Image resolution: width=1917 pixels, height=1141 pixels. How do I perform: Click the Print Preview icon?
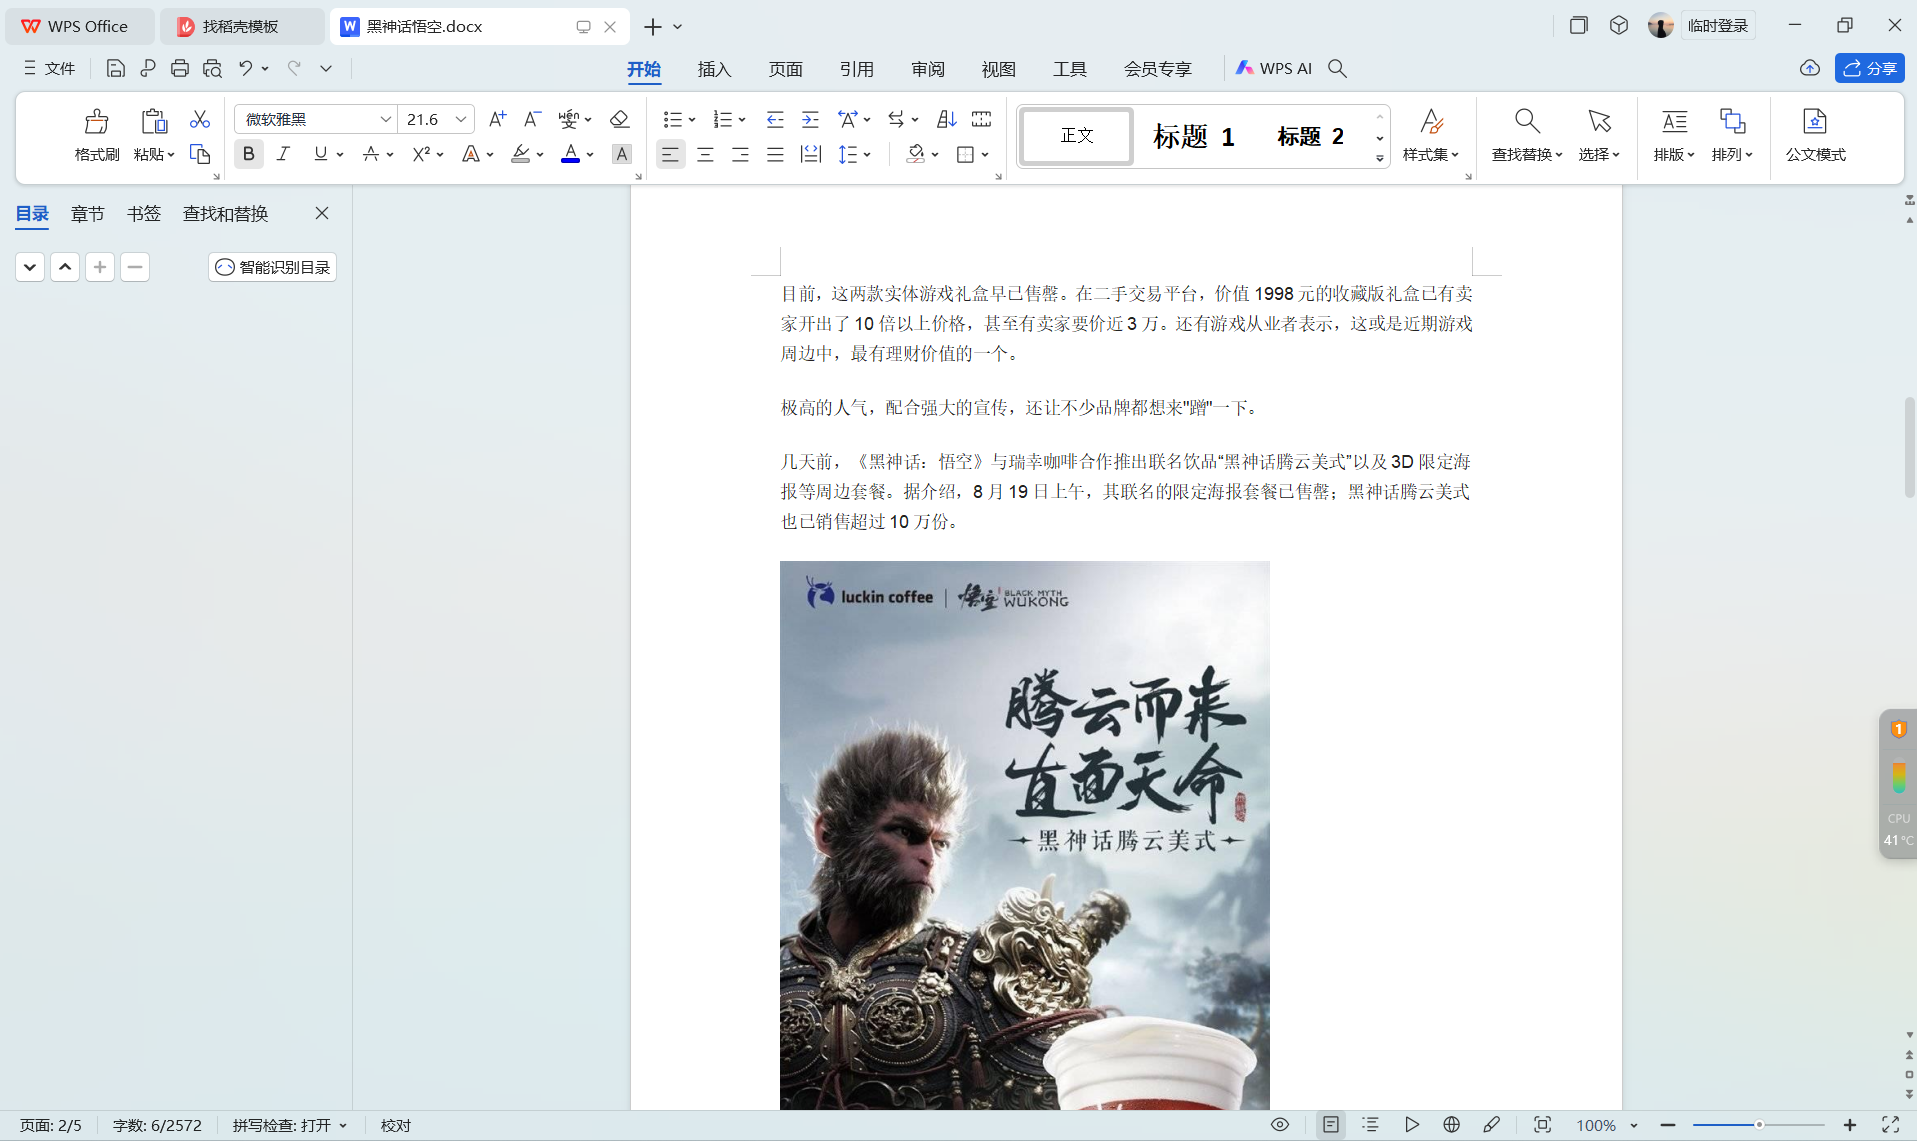pyautogui.click(x=212, y=68)
